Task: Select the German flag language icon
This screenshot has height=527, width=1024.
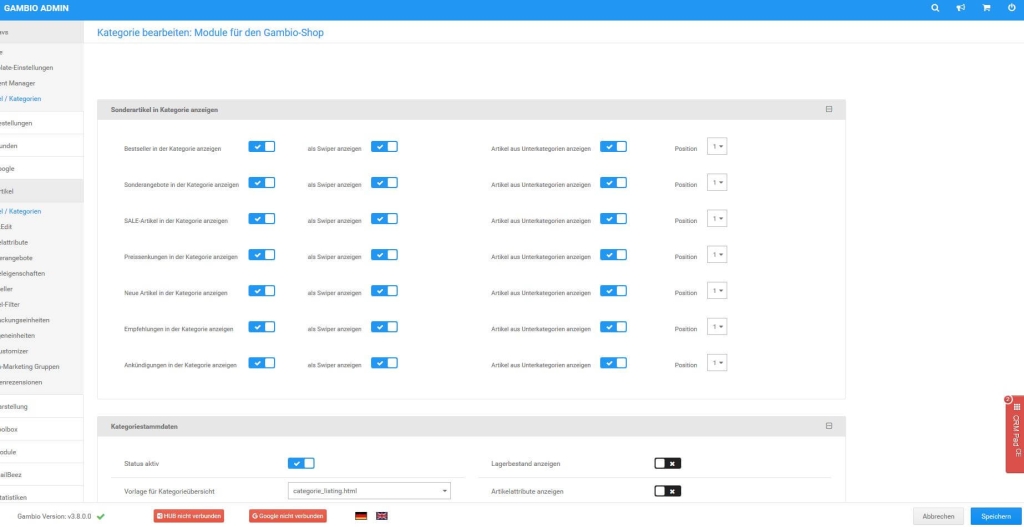Action: (361, 516)
